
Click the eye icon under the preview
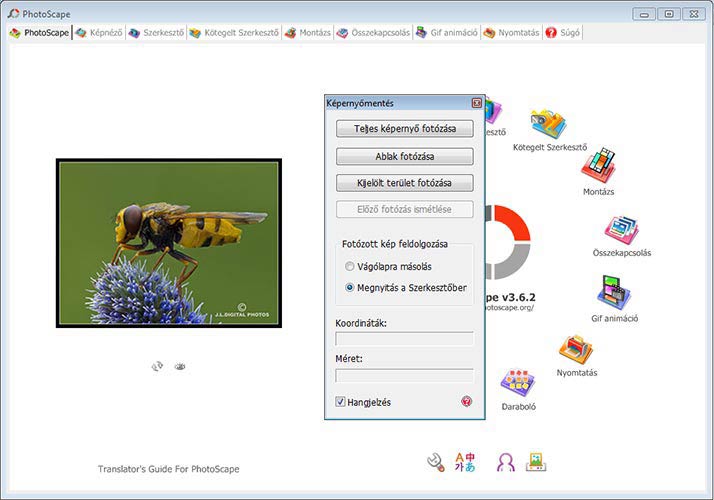[x=180, y=366]
